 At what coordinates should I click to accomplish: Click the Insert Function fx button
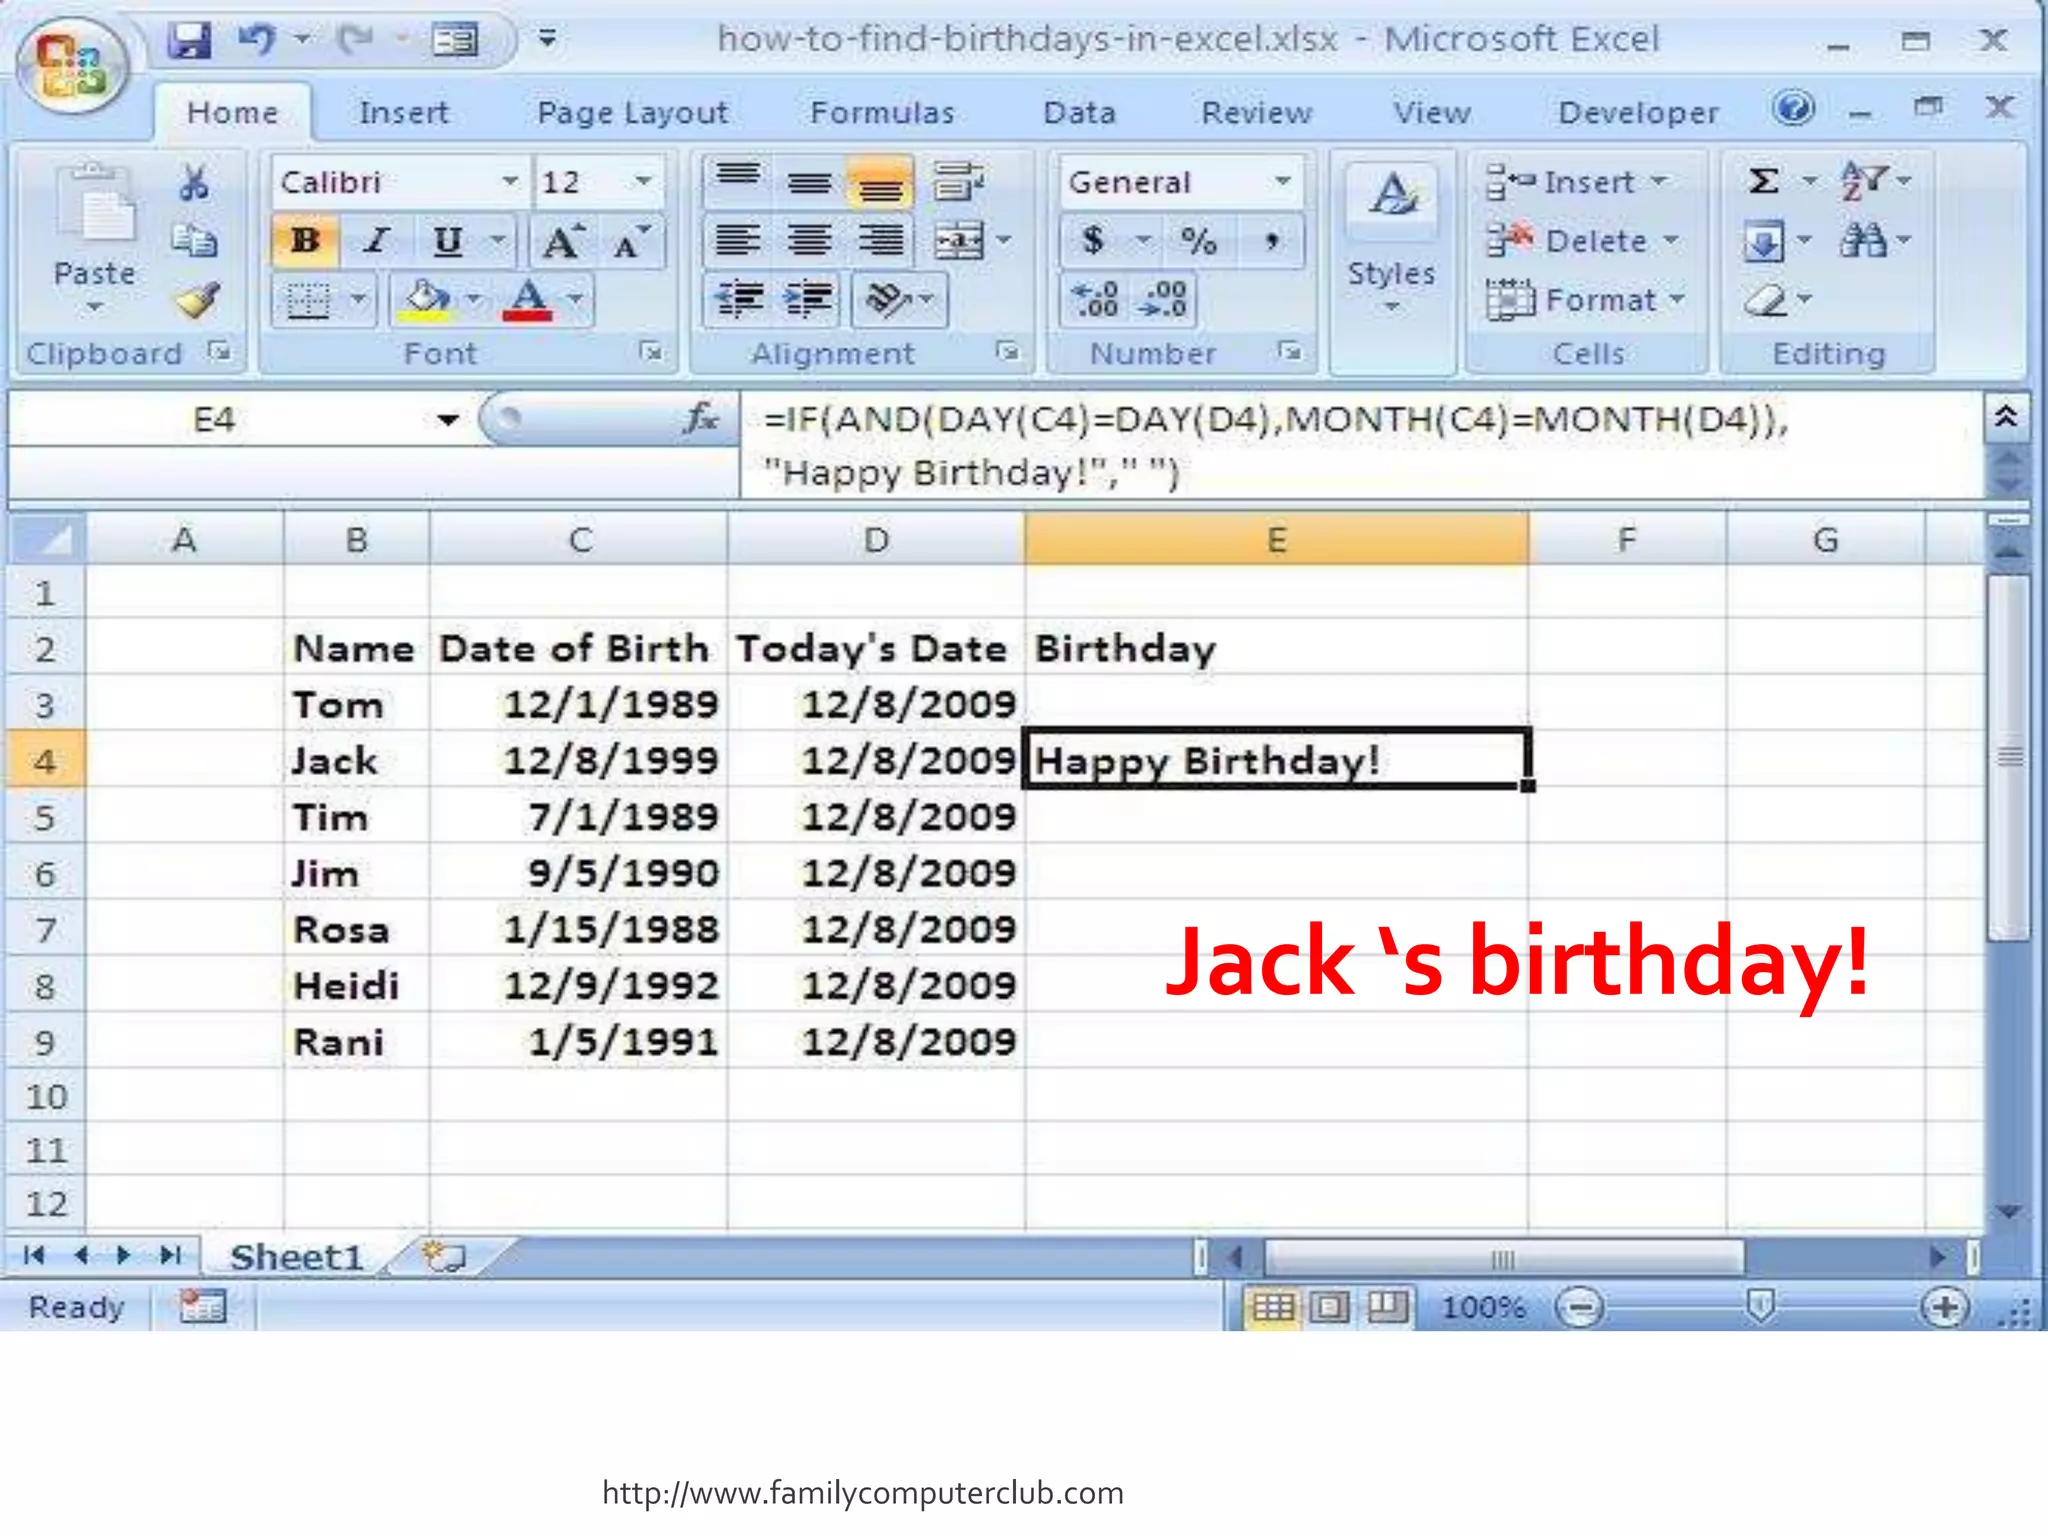click(x=701, y=419)
